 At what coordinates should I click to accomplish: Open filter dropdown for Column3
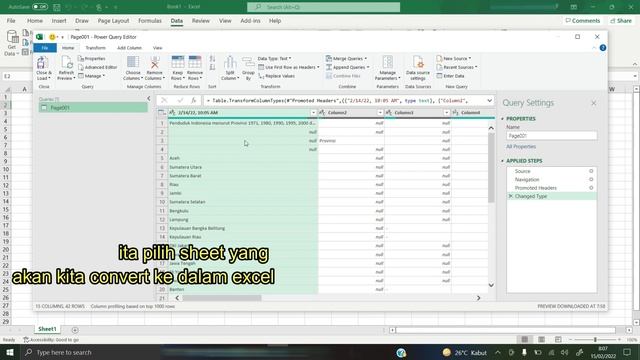[x=447, y=113]
